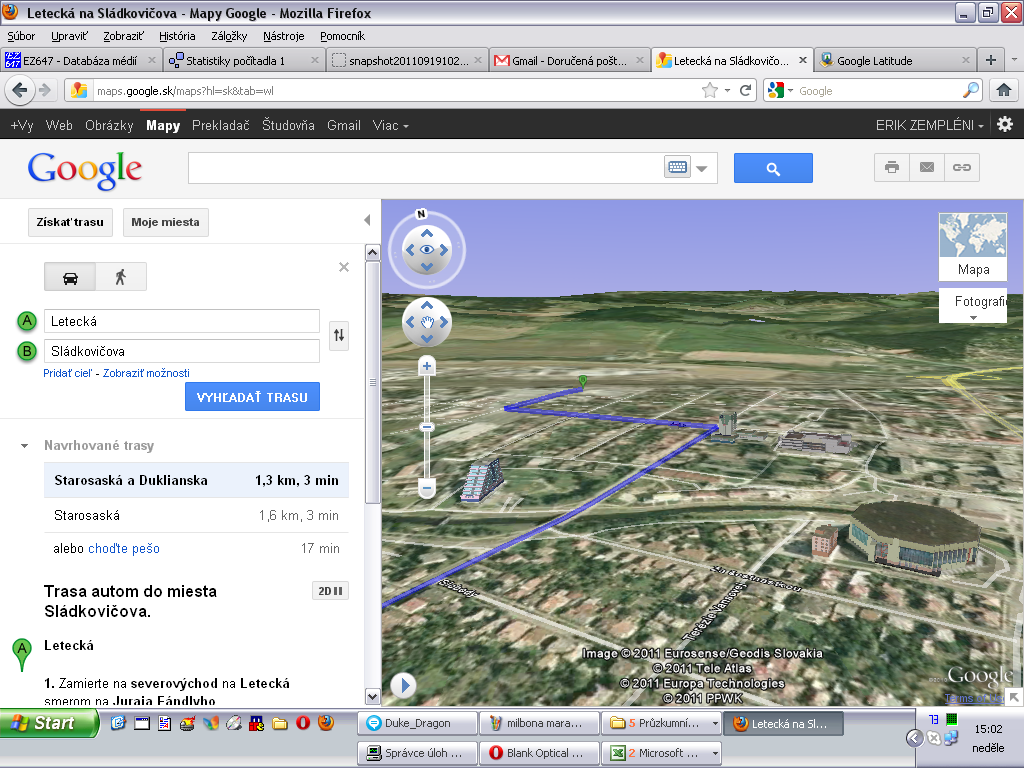Select driving directions car mode
1024x768 pixels.
[70, 277]
